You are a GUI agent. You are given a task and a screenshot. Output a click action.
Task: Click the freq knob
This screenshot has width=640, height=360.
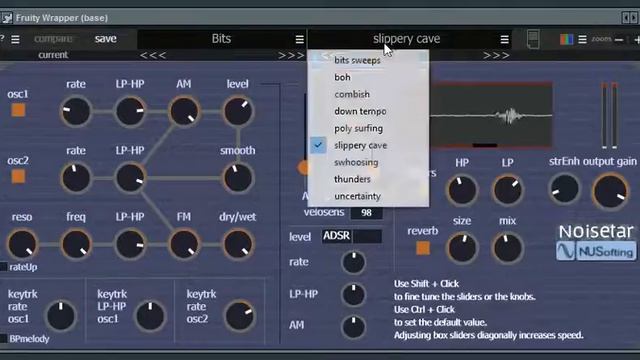pos(76,244)
